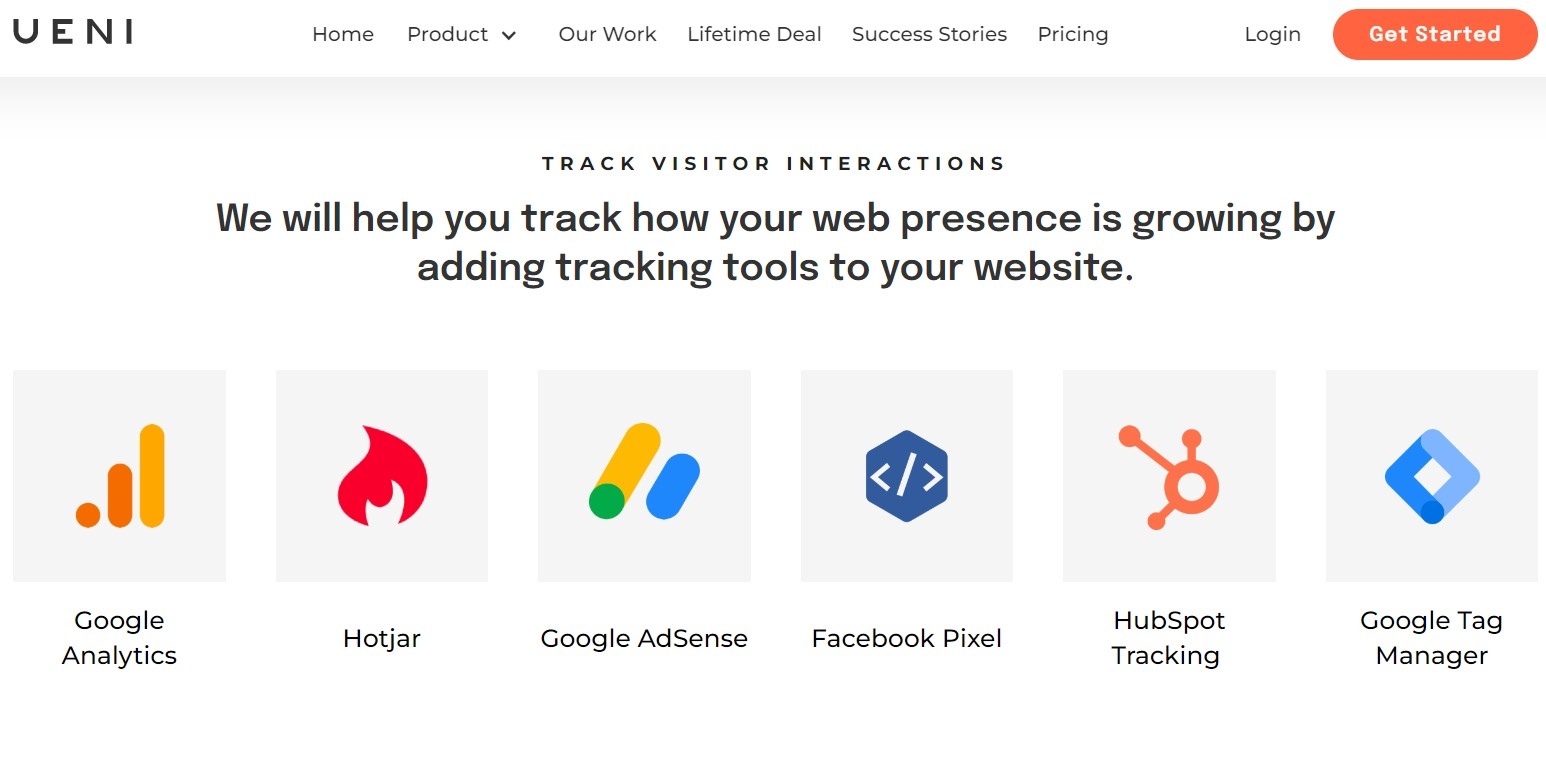Viewport: 1546px width, 777px height.
Task: Open the Our Work page
Action: (607, 34)
